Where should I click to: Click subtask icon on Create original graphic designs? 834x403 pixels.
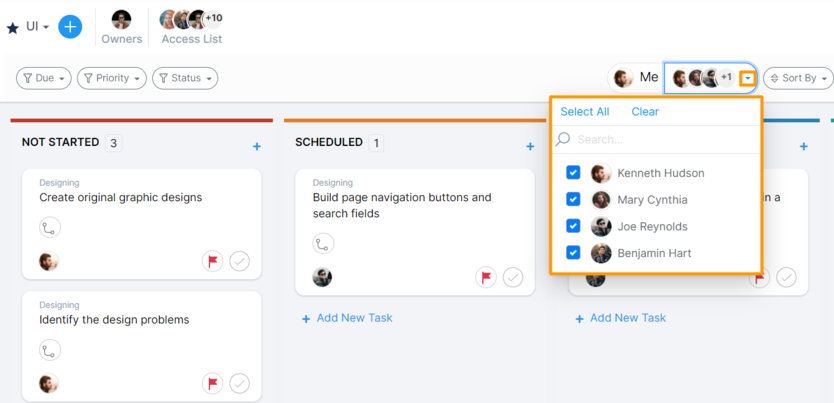click(x=49, y=228)
